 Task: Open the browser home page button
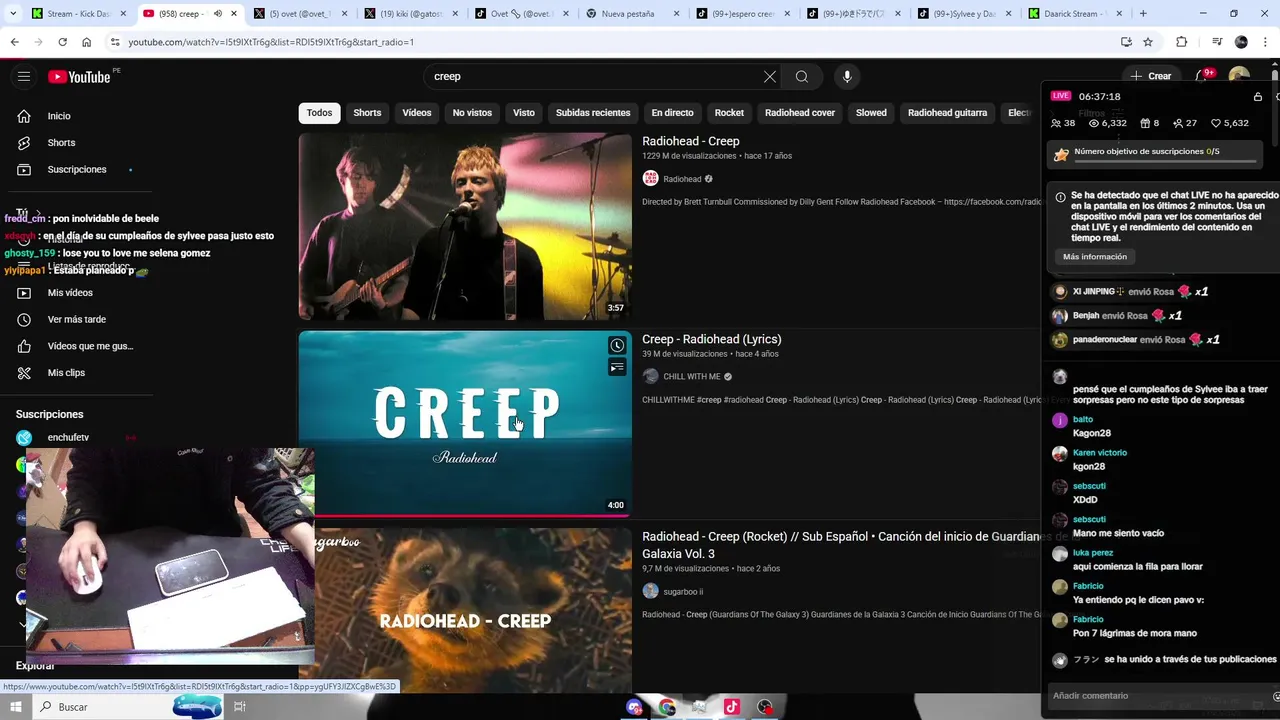pos(86,42)
